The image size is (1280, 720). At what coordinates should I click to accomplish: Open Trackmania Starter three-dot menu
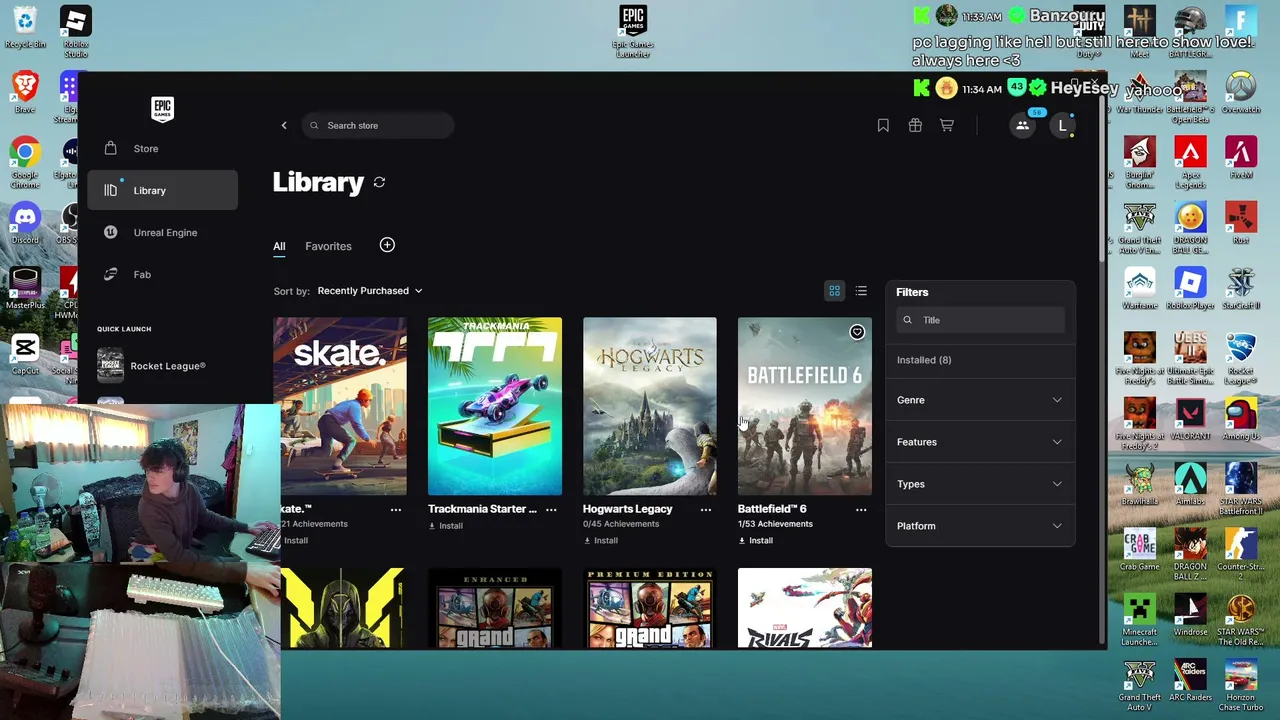point(551,509)
